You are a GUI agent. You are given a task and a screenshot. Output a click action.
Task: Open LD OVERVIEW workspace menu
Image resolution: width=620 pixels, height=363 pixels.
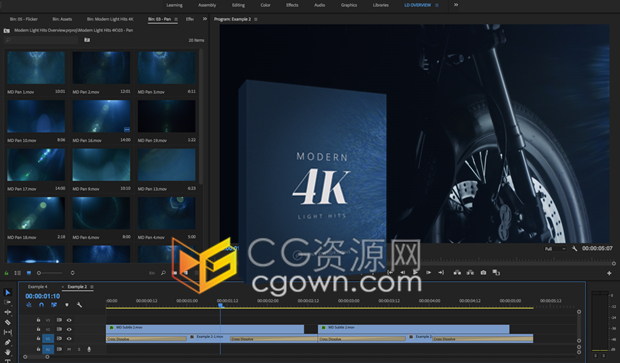click(x=437, y=5)
